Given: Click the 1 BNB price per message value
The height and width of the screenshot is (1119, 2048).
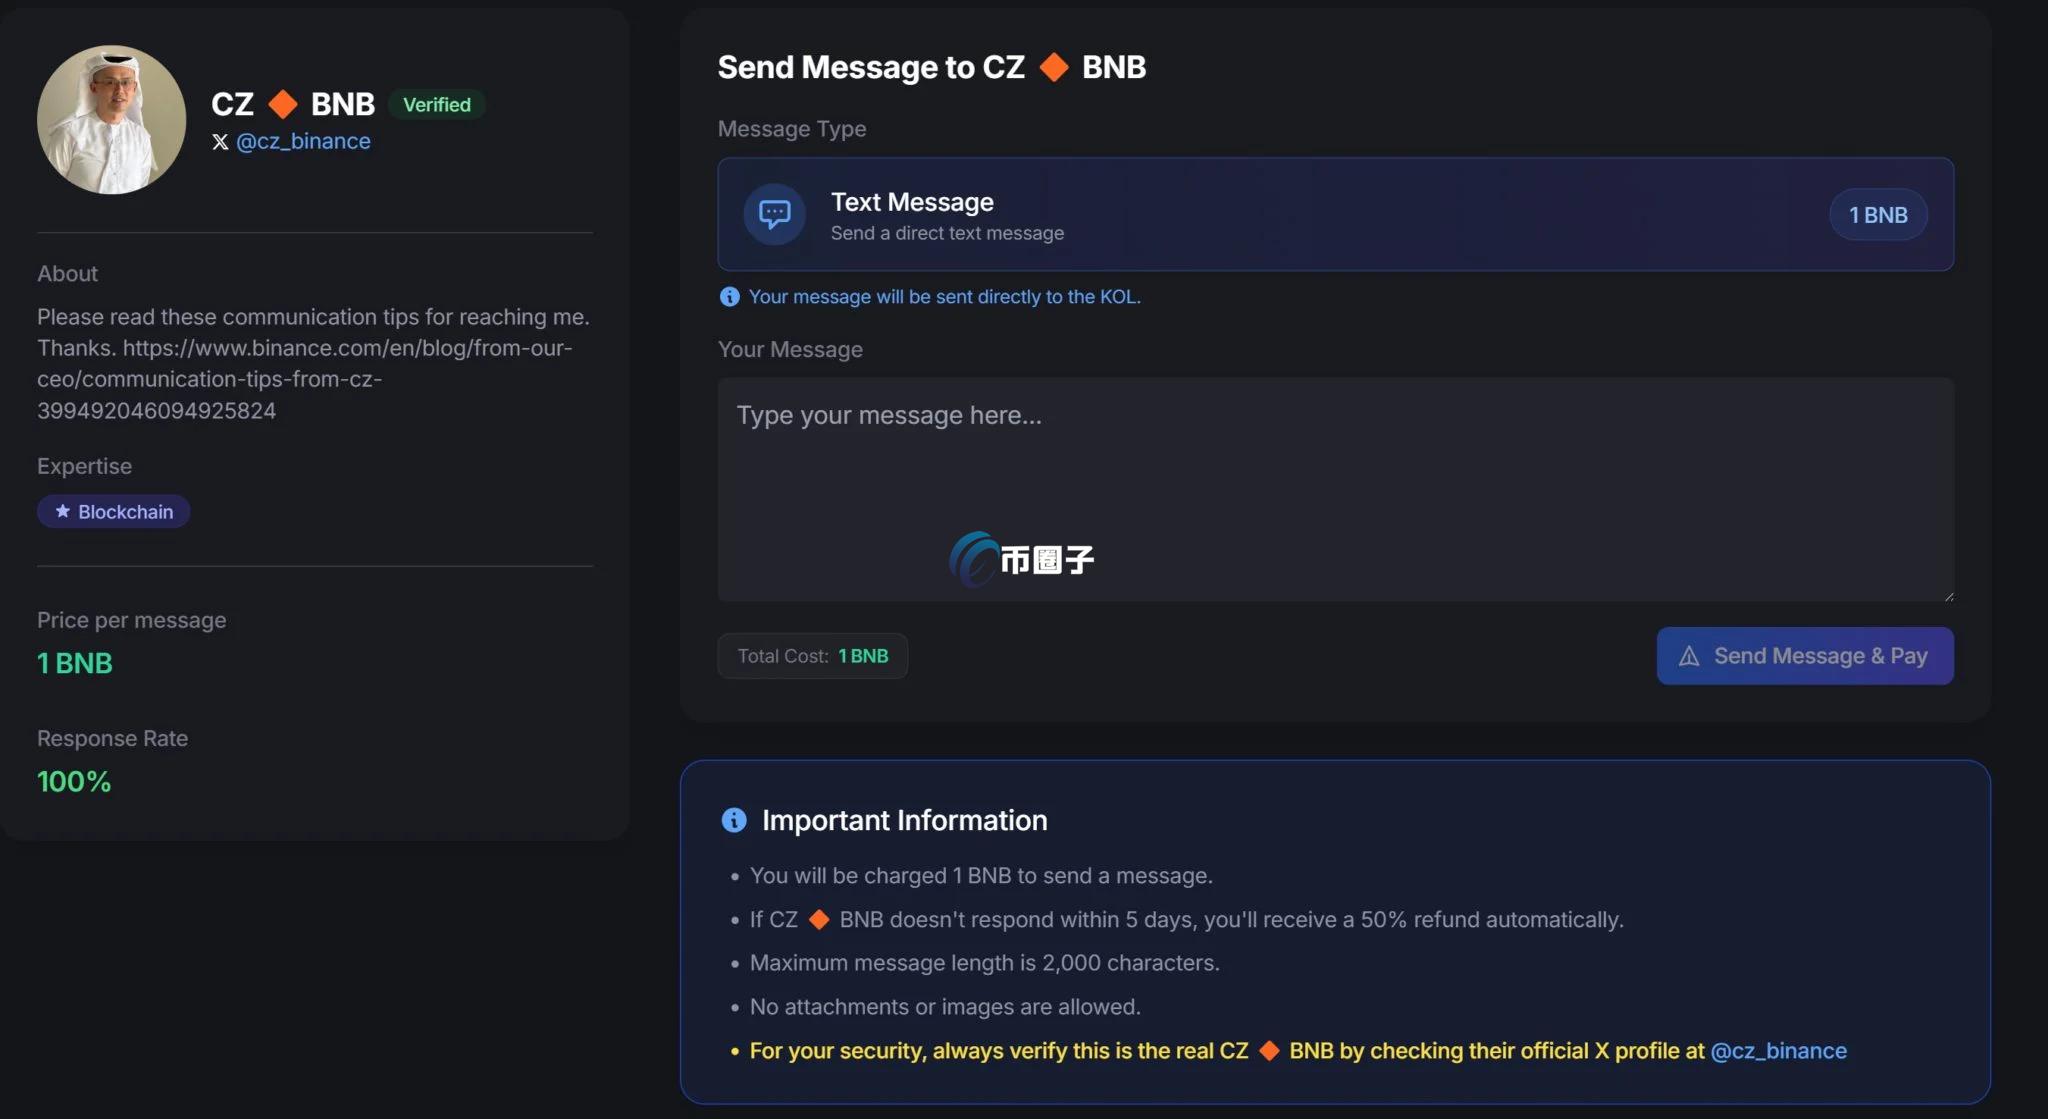Looking at the screenshot, I should coord(75,663).
